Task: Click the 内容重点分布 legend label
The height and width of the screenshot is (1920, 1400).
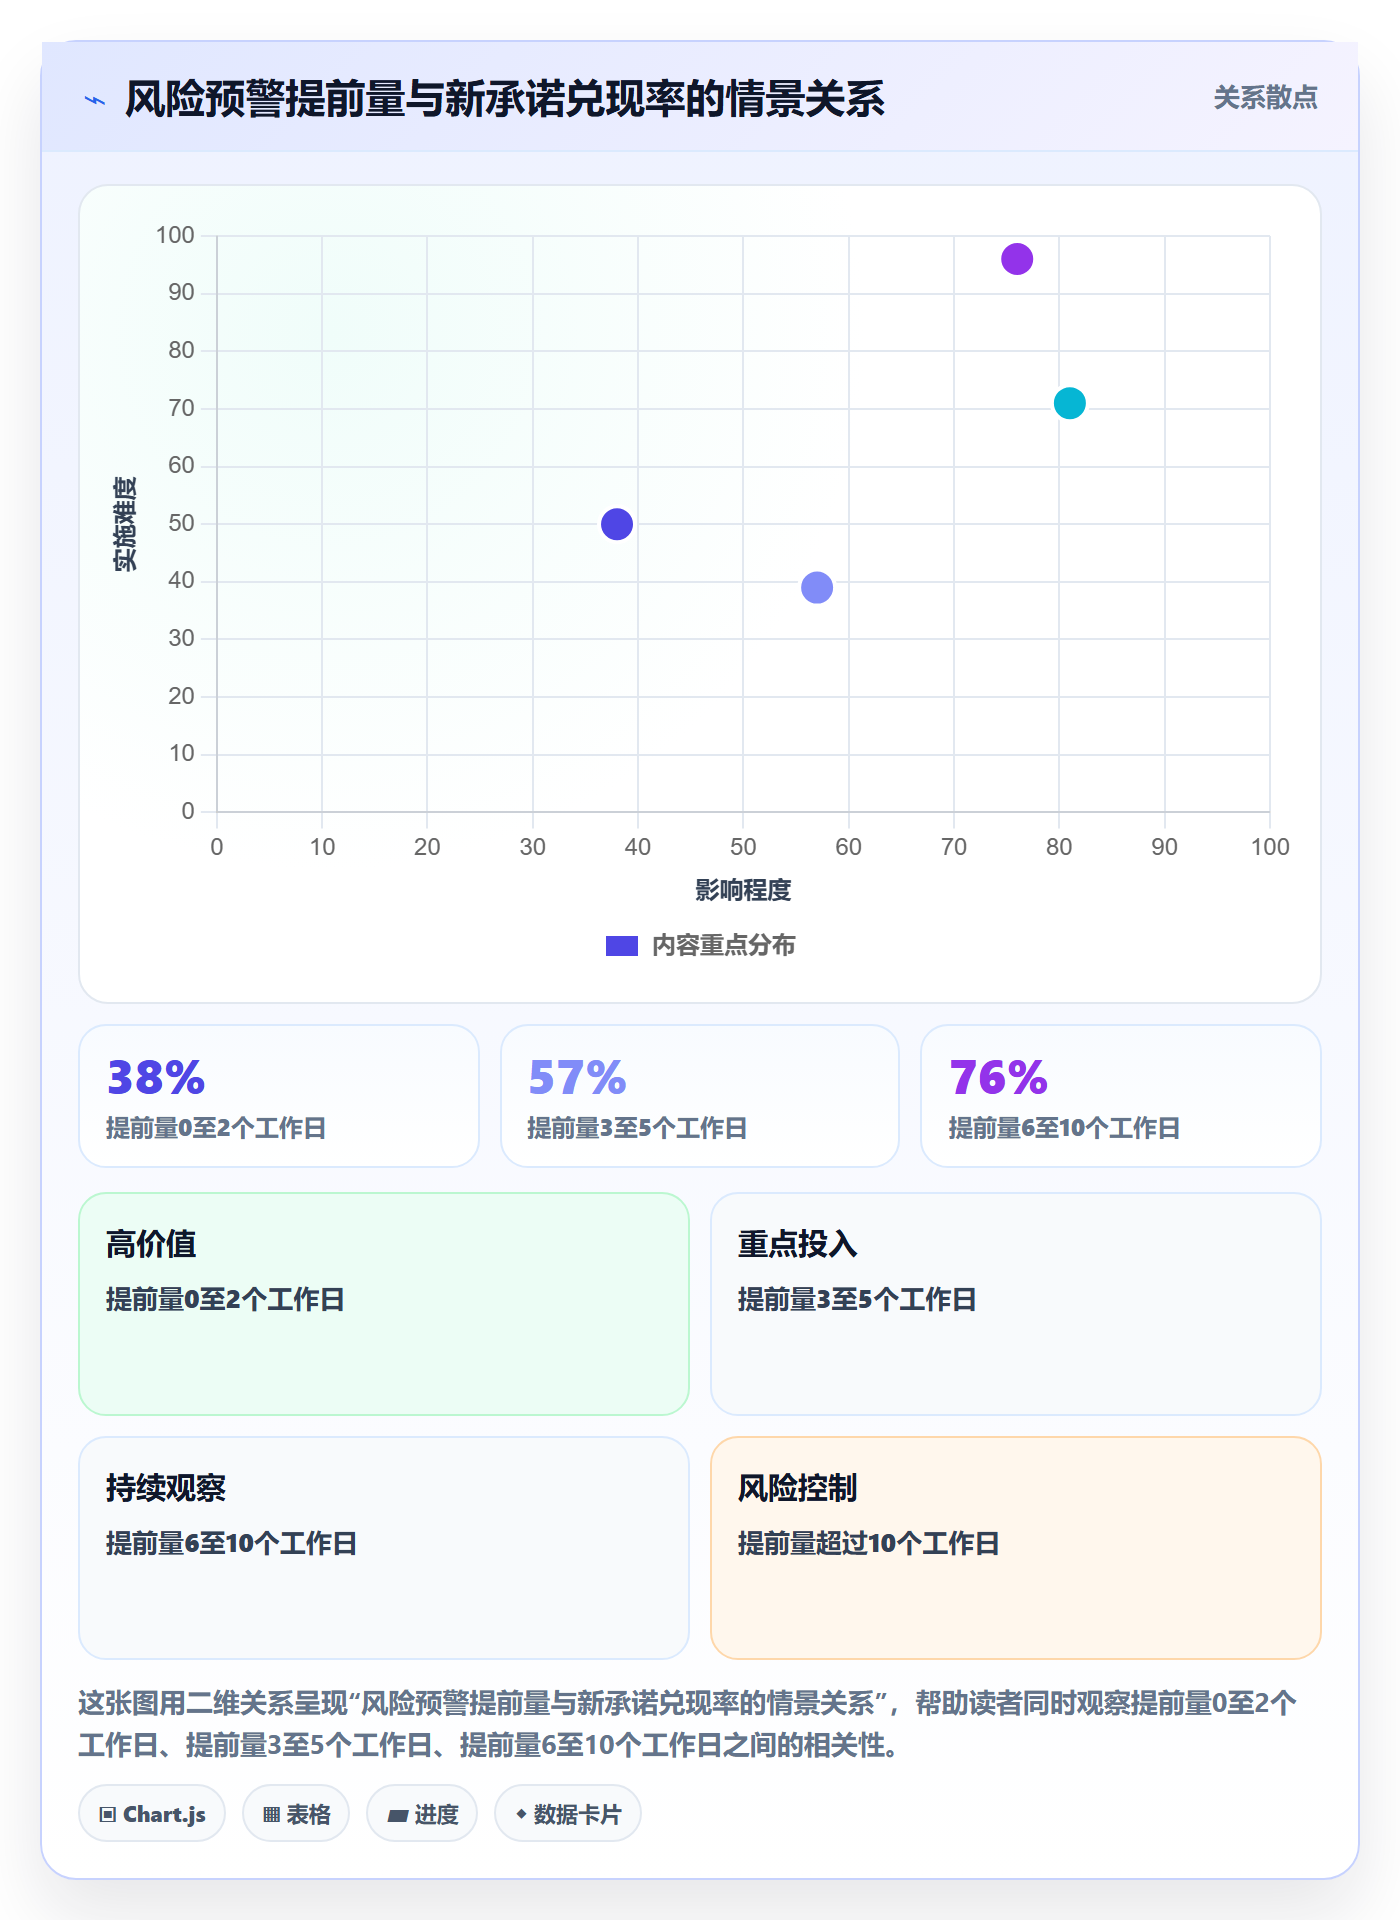Action: (x=723, y=946)
